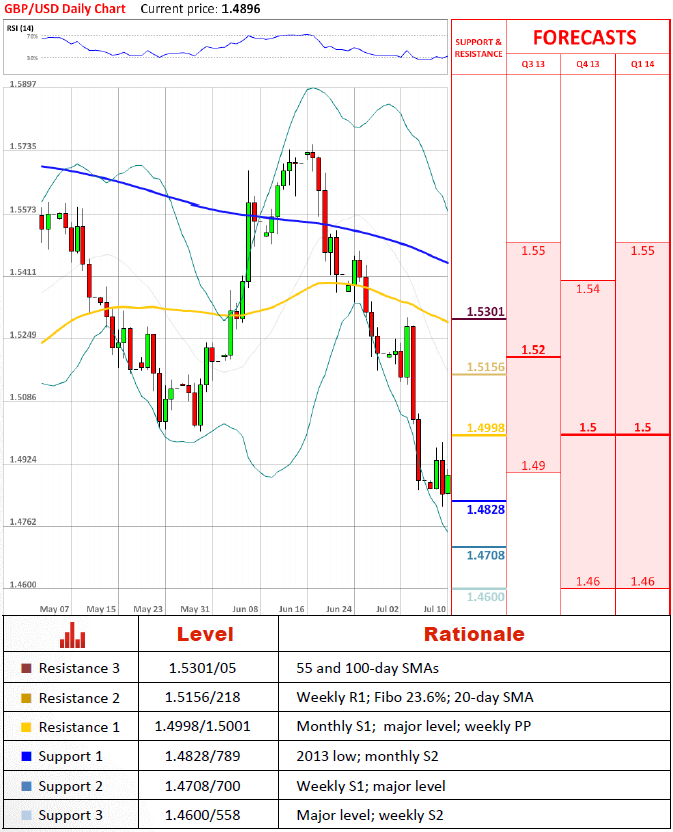Click the Support 3 light blue swatch
This screenshot has width=673, height=832.
click(26, 815)
